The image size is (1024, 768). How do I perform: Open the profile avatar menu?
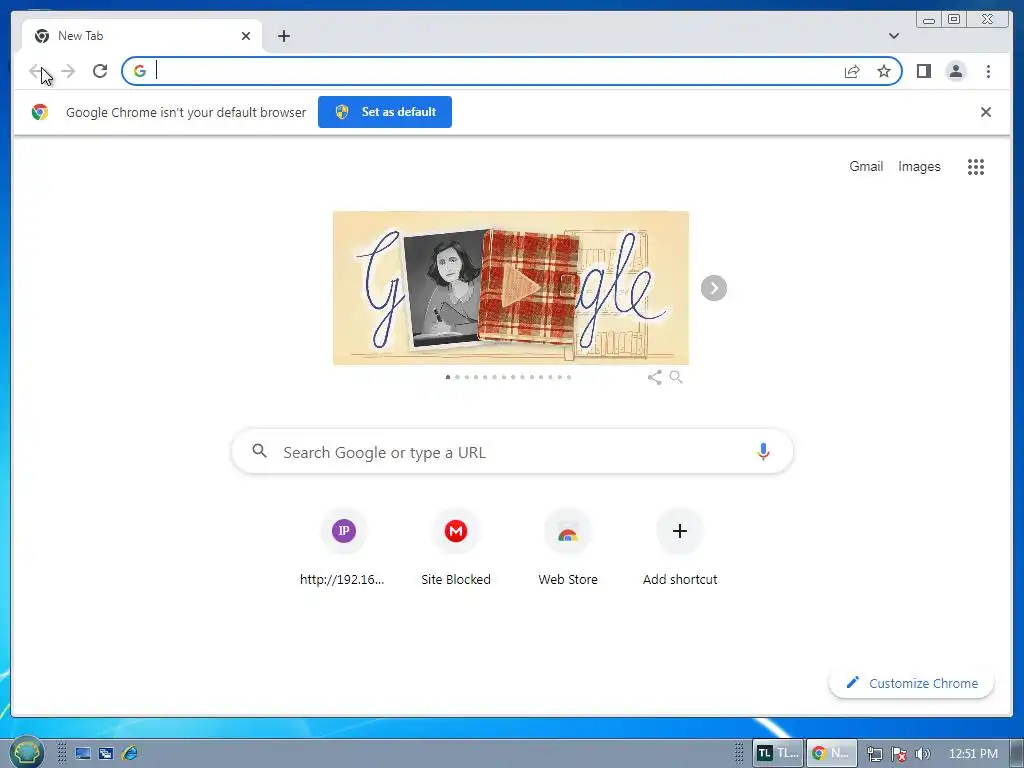[955, 71]
